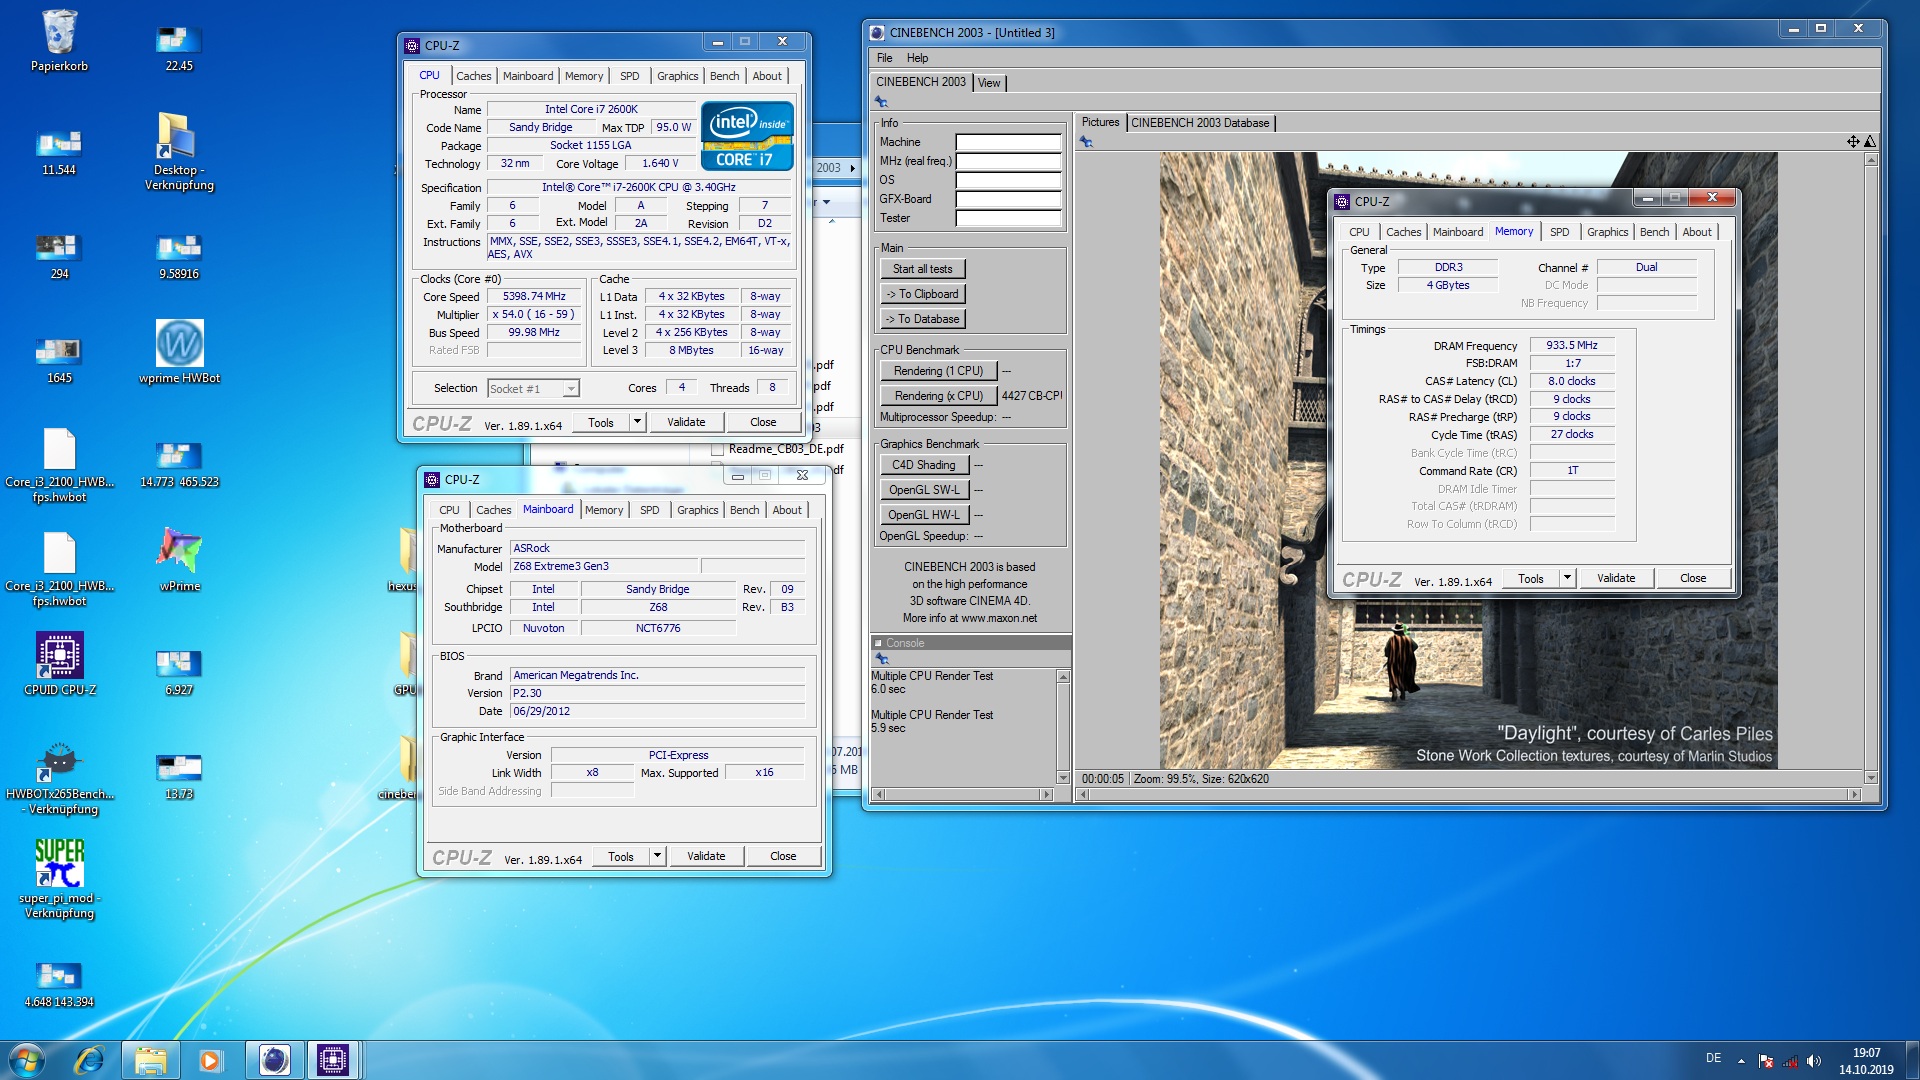The width and height of the screenshot is (1920, 1080).
Task: Run the OpenGL HW-L test
Action: point(924,515)
